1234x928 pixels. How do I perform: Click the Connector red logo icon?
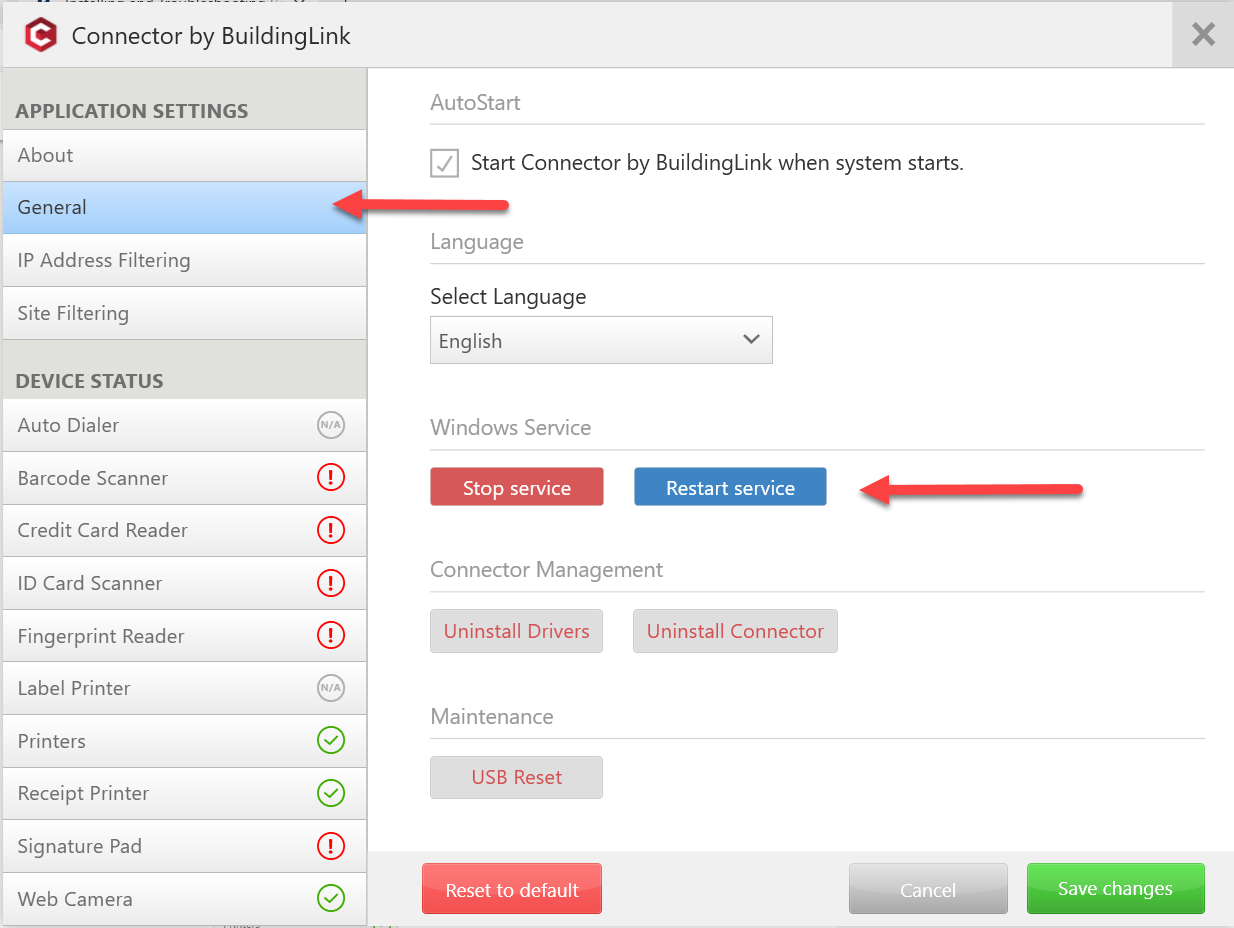(41, 35)
